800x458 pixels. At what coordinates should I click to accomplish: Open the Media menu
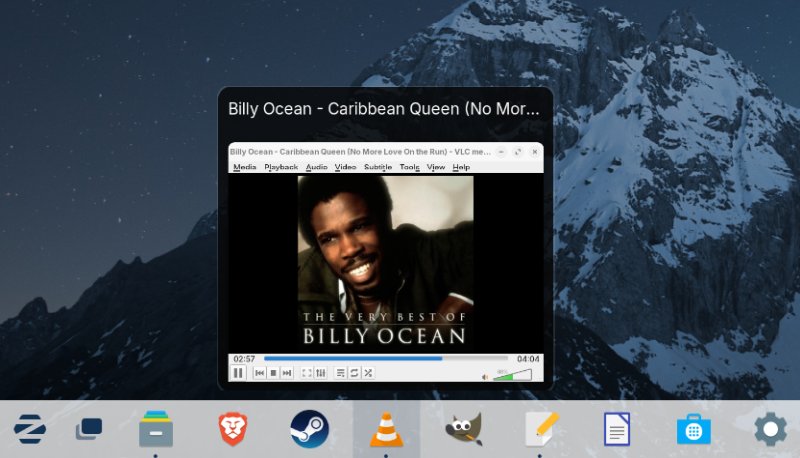coord(244,167)
